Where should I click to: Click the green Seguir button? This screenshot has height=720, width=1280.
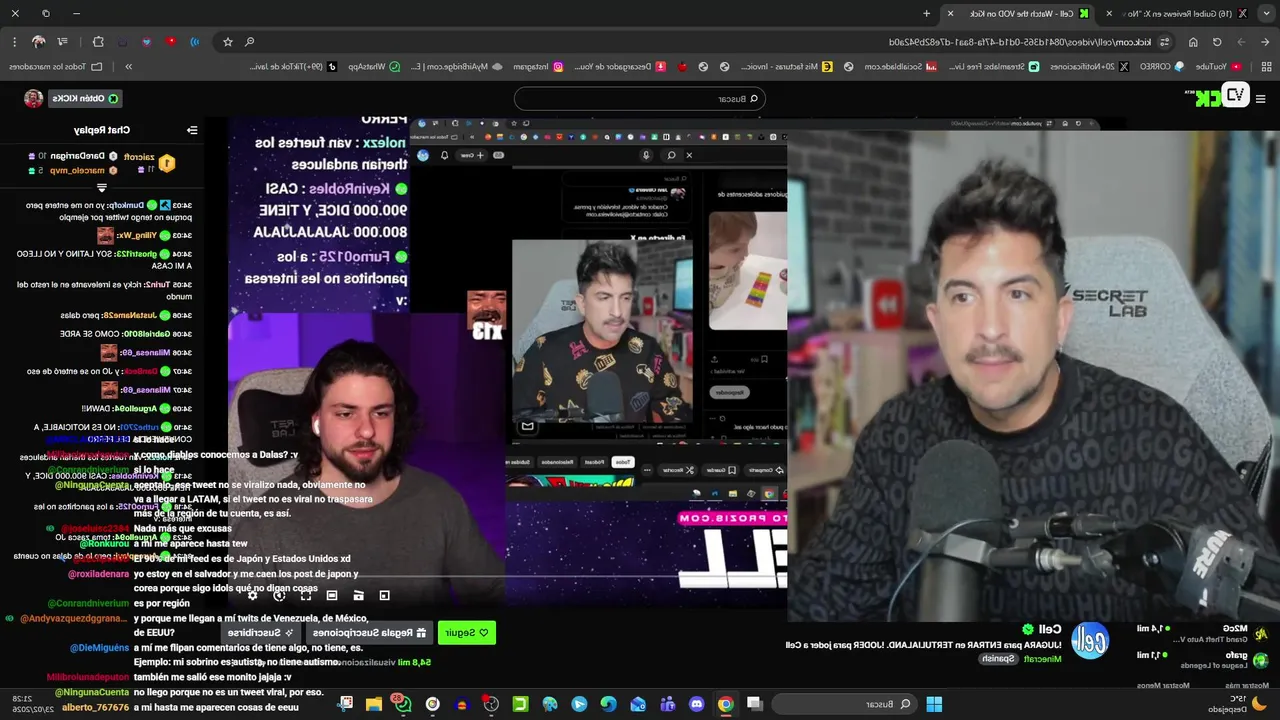tap(467, 632)
